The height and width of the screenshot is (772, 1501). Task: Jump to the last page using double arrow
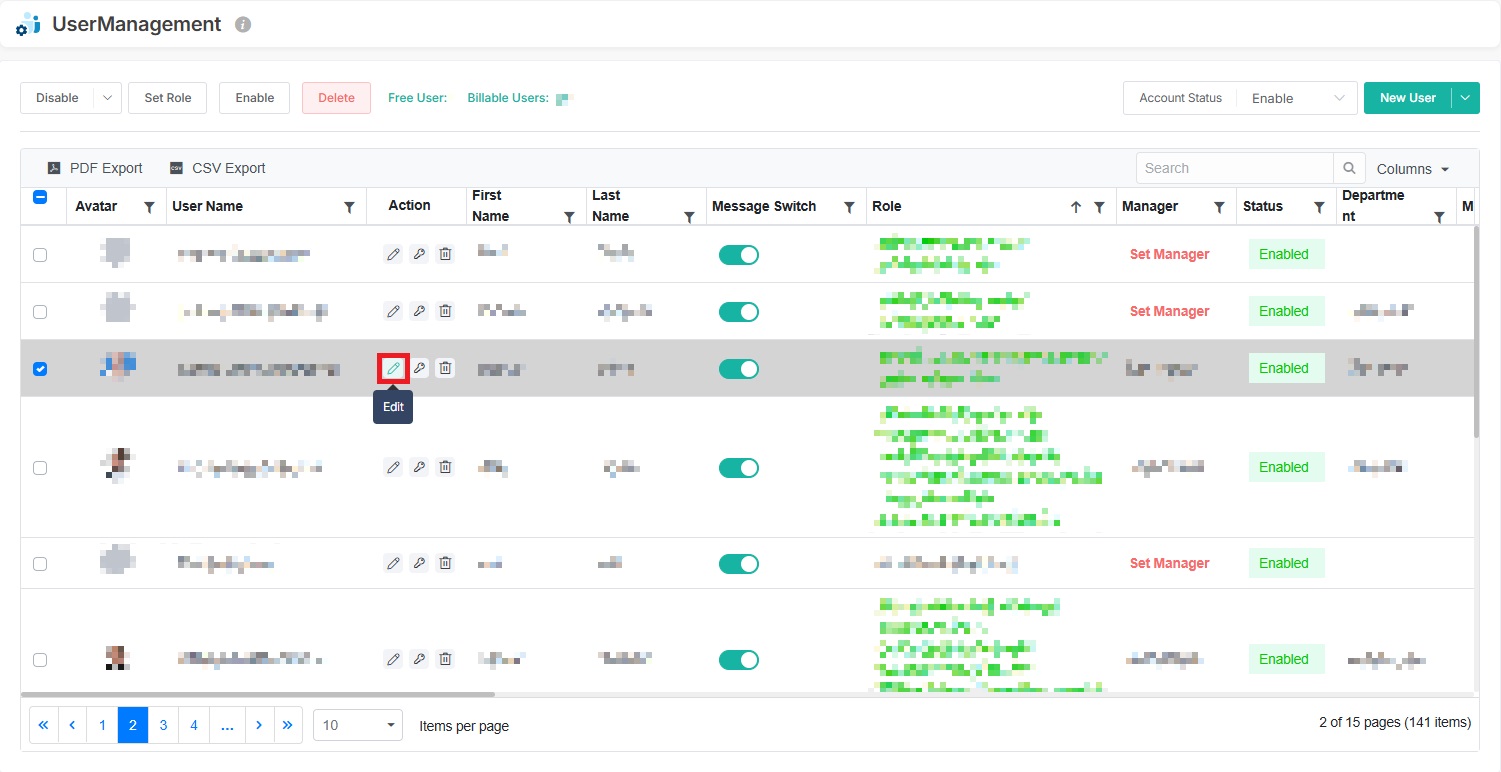click(287, 725)
